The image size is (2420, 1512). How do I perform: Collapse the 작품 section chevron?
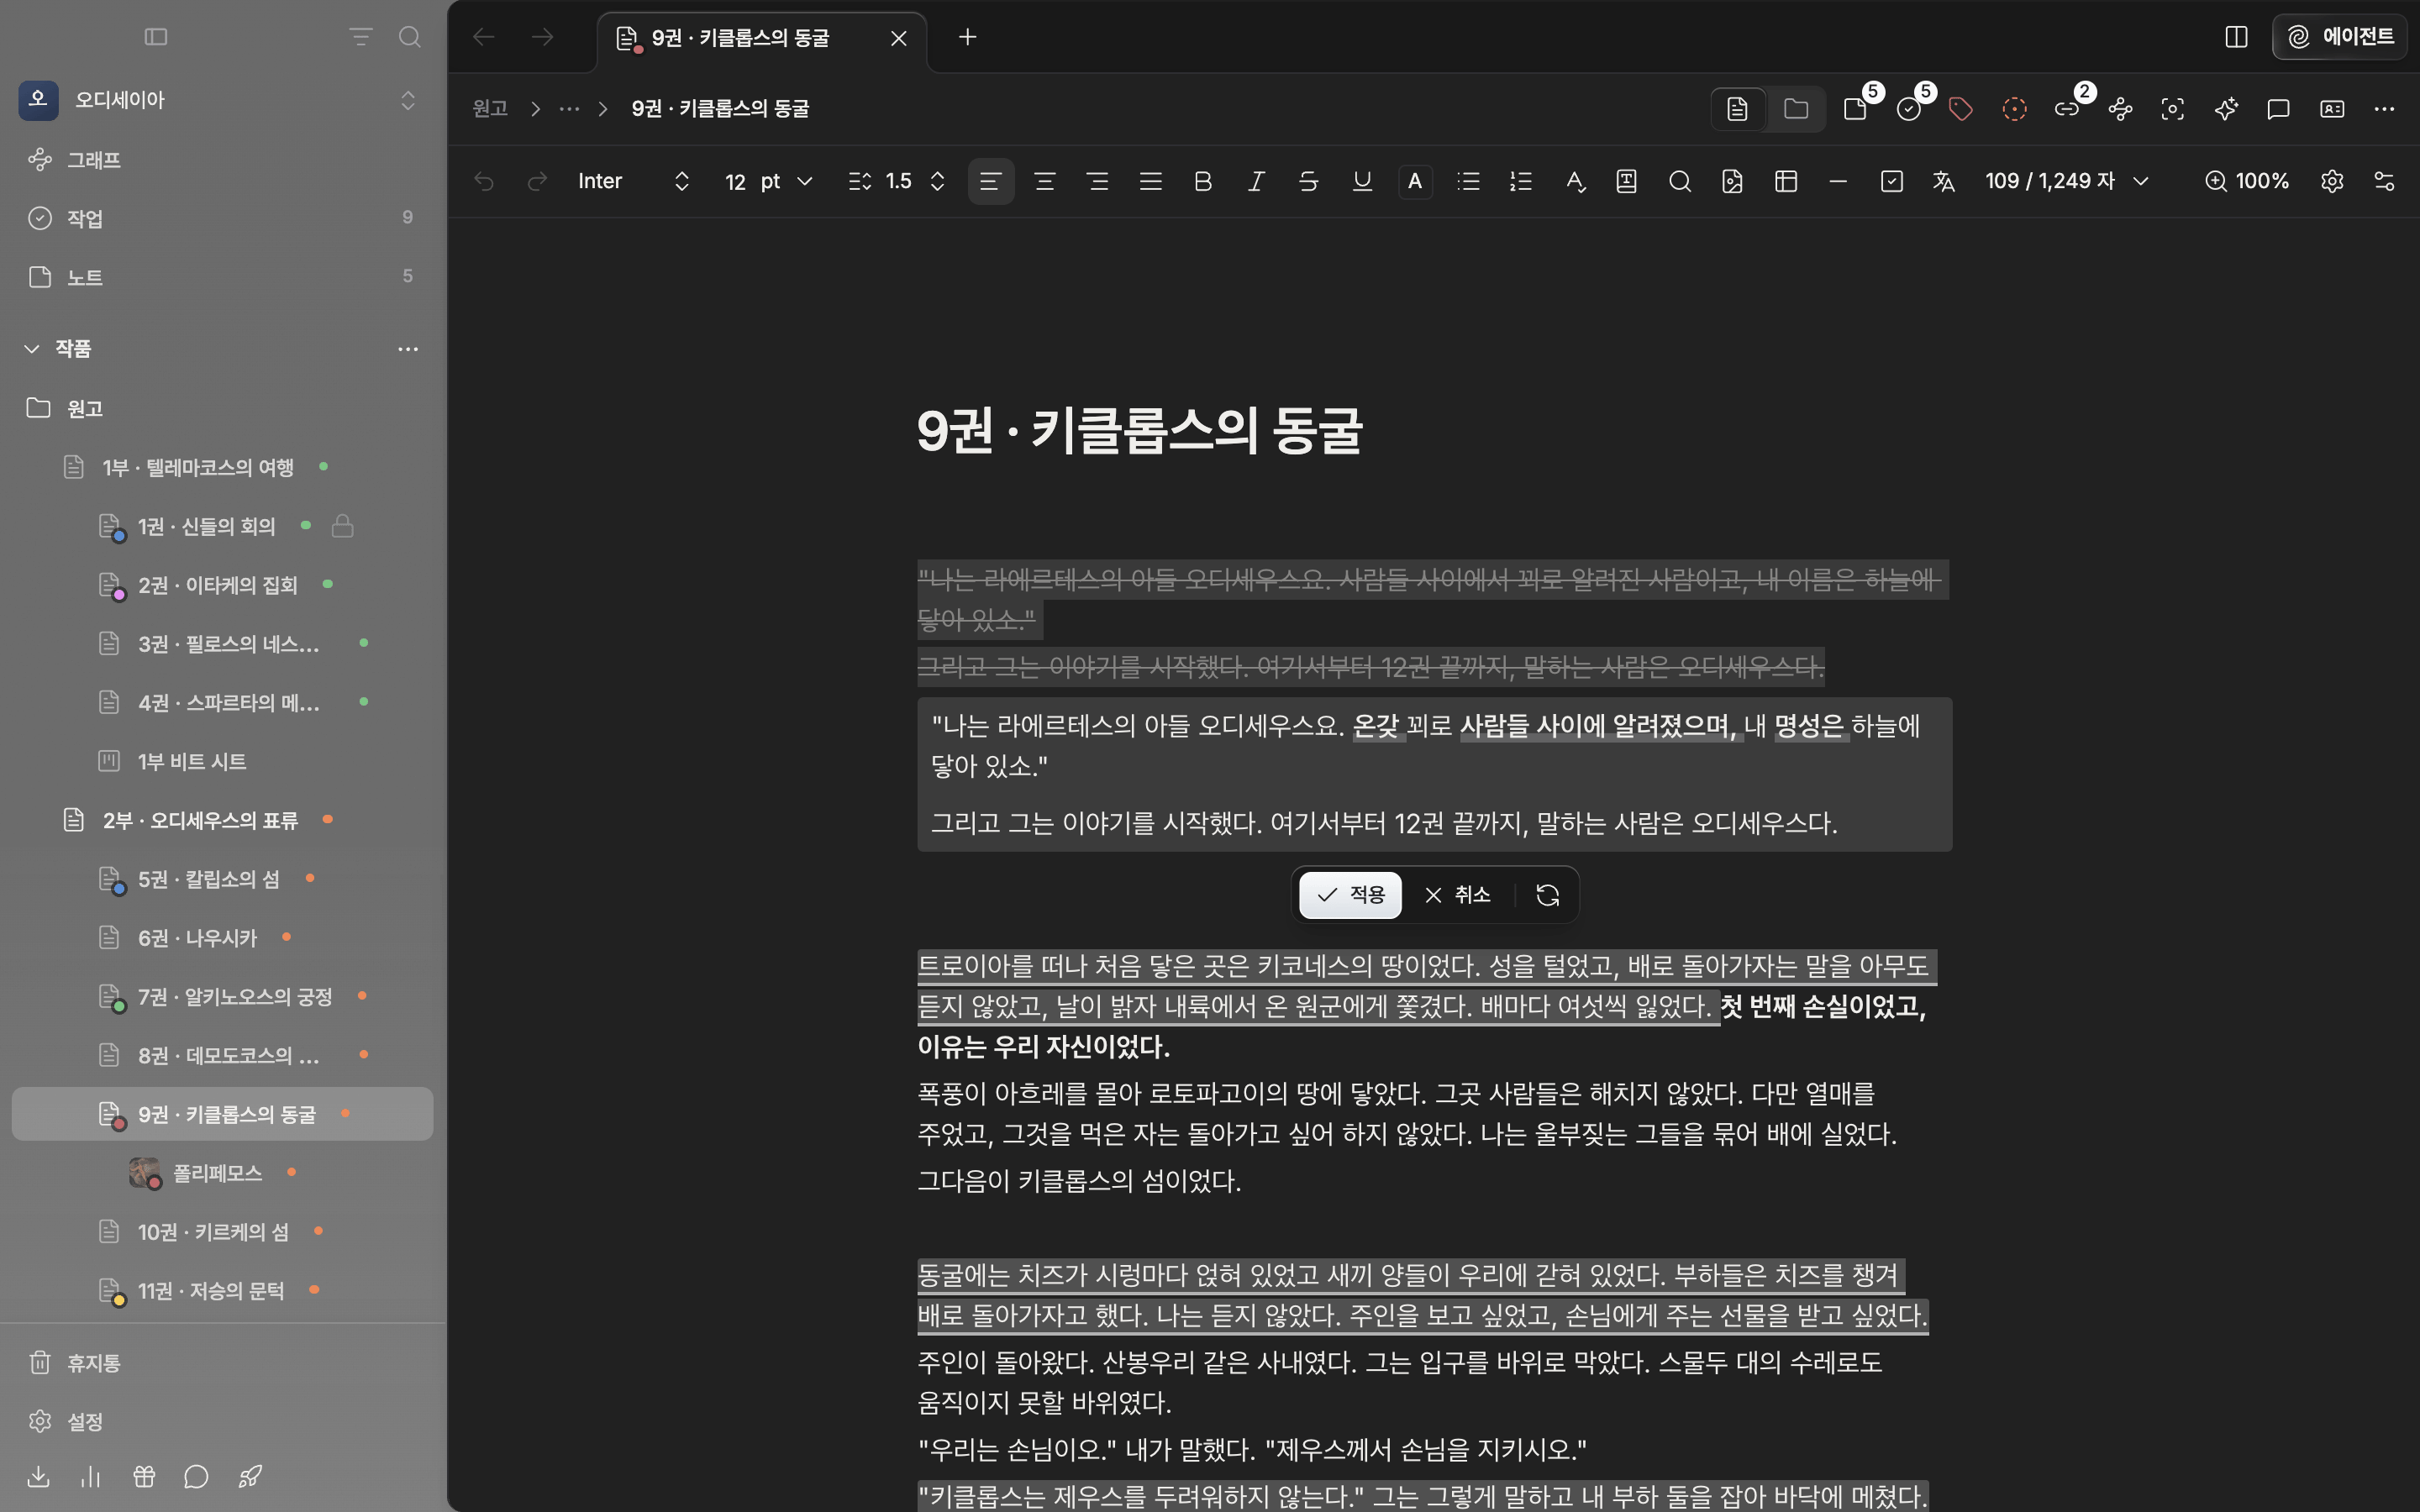coord(32,349)
